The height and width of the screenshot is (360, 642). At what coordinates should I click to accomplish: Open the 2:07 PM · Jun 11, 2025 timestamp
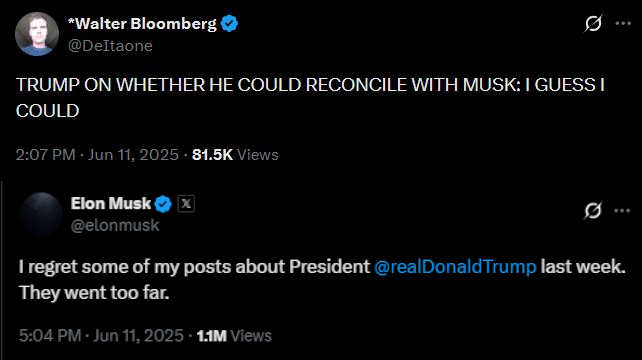click(x=97, y=155)
